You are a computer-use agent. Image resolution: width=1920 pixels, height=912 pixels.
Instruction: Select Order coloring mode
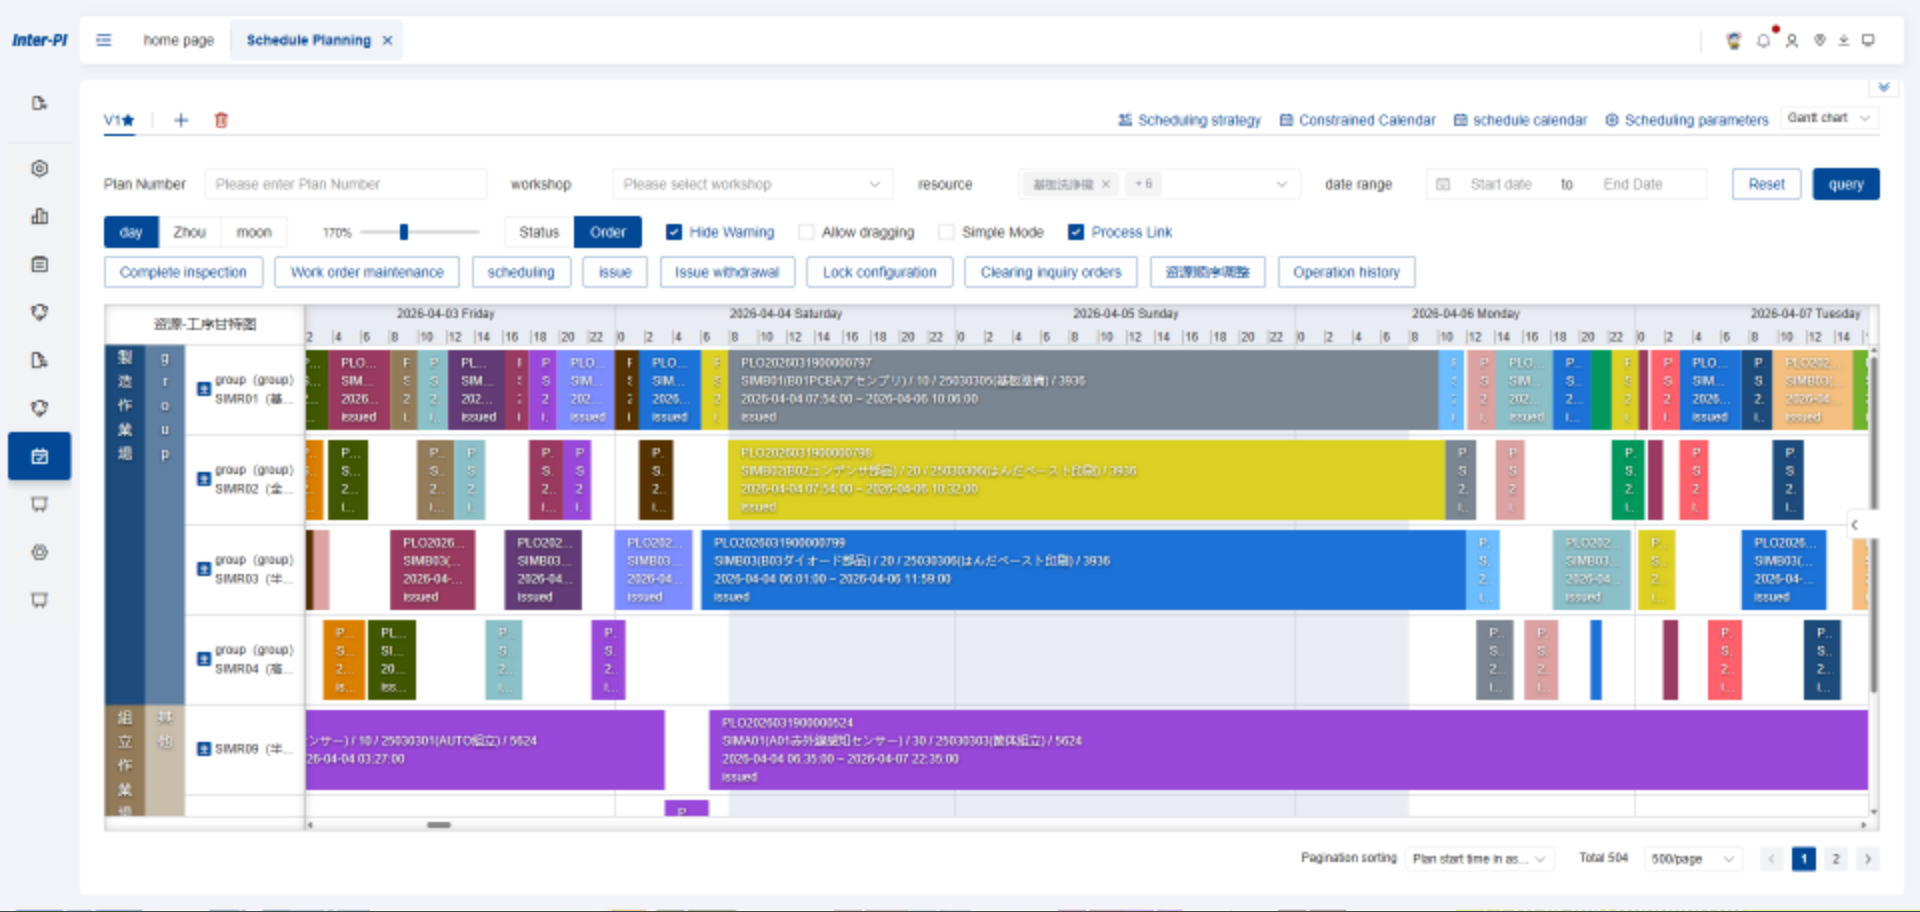tap(608, 232)
